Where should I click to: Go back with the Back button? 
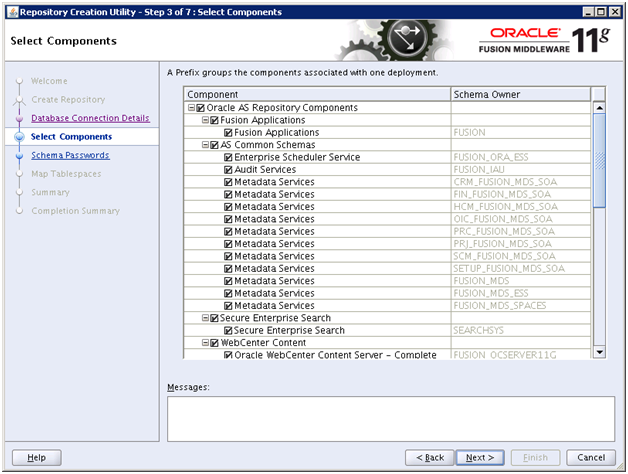click(430, 458)
